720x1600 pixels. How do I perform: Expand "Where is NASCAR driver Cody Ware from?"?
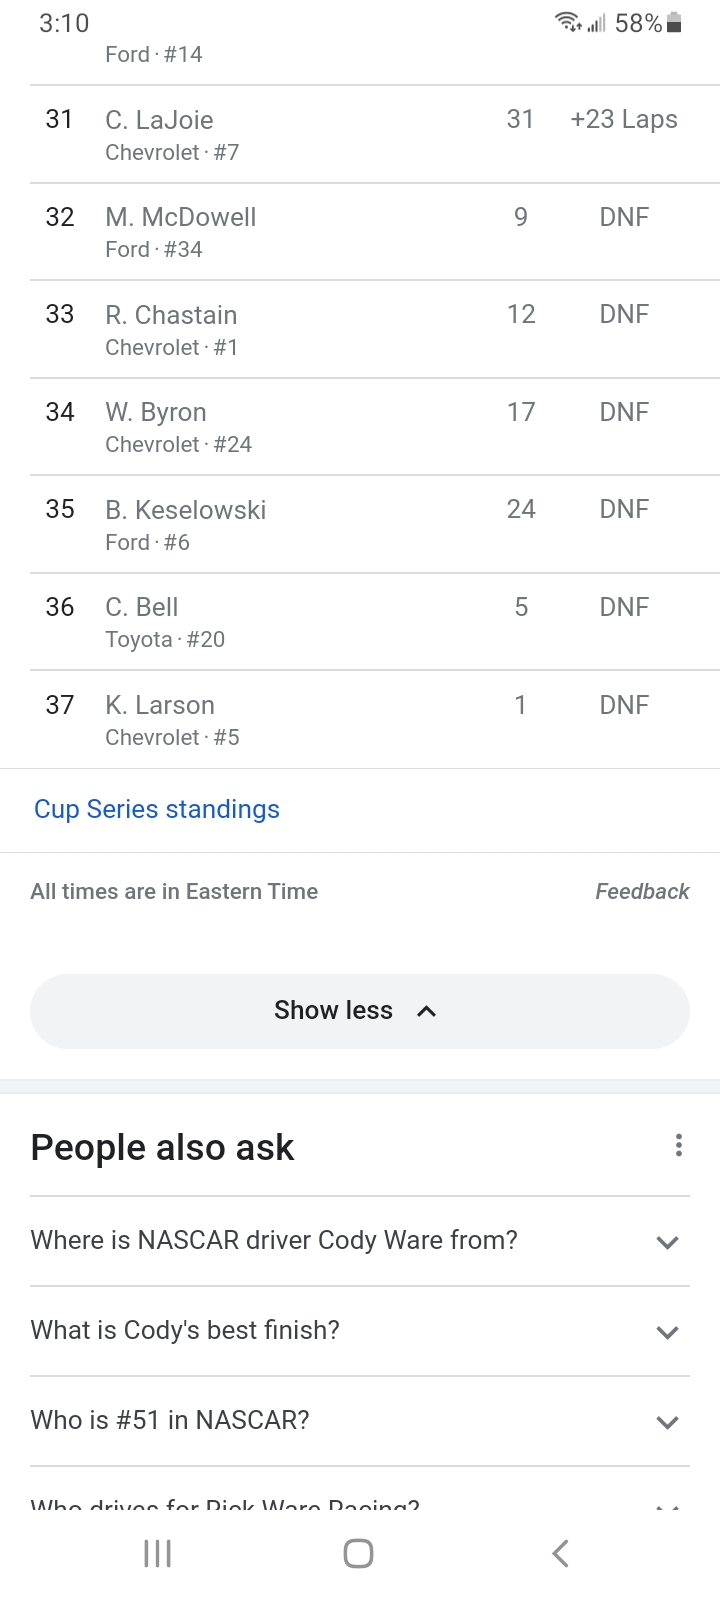[360, 1241]
